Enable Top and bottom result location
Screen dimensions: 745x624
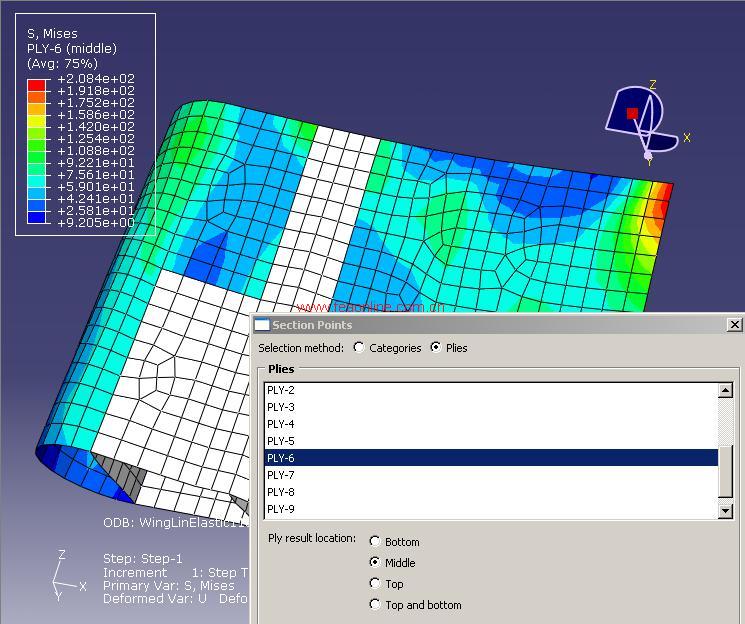click(x=375, y=605)
